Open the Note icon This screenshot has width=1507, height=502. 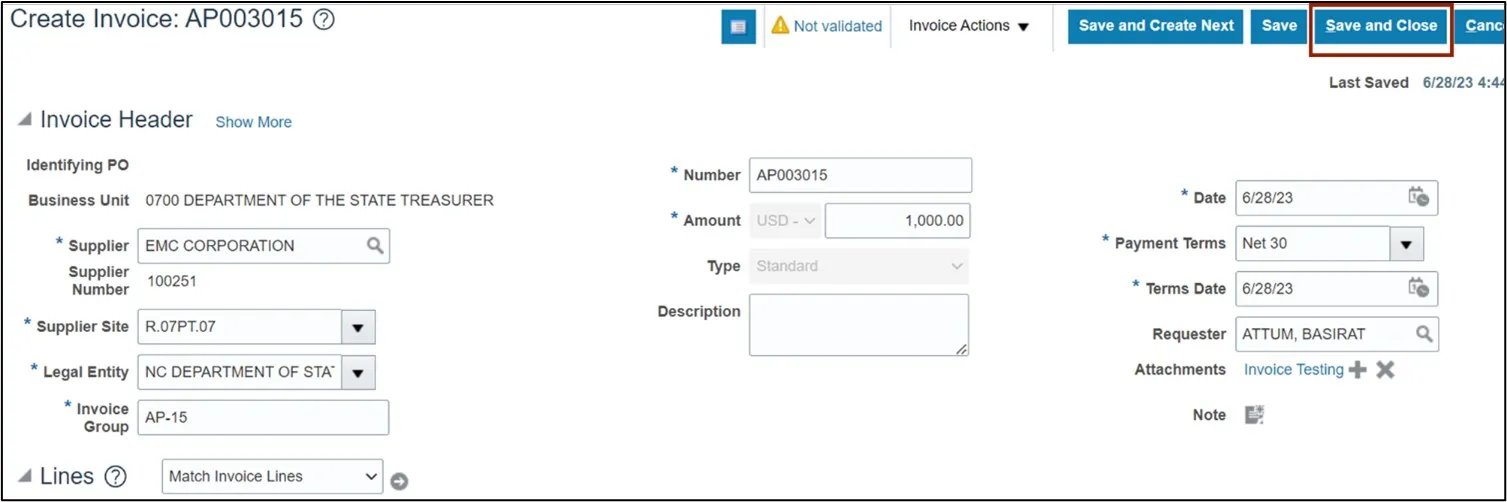pyautogui.click(x=1254, y=414)
